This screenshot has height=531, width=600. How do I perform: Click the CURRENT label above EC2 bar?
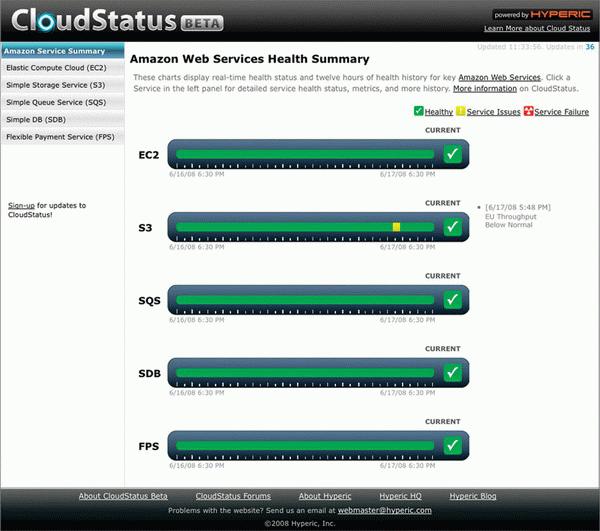[442, 130]
